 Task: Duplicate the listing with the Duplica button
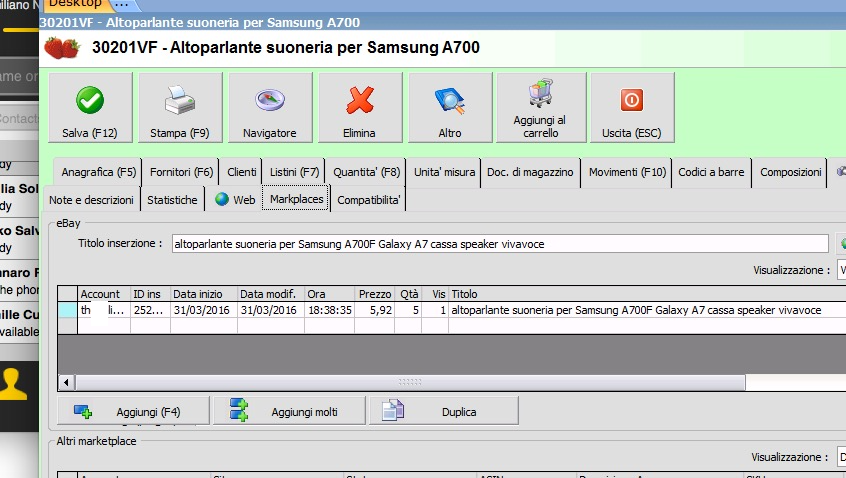pos(444,412)
